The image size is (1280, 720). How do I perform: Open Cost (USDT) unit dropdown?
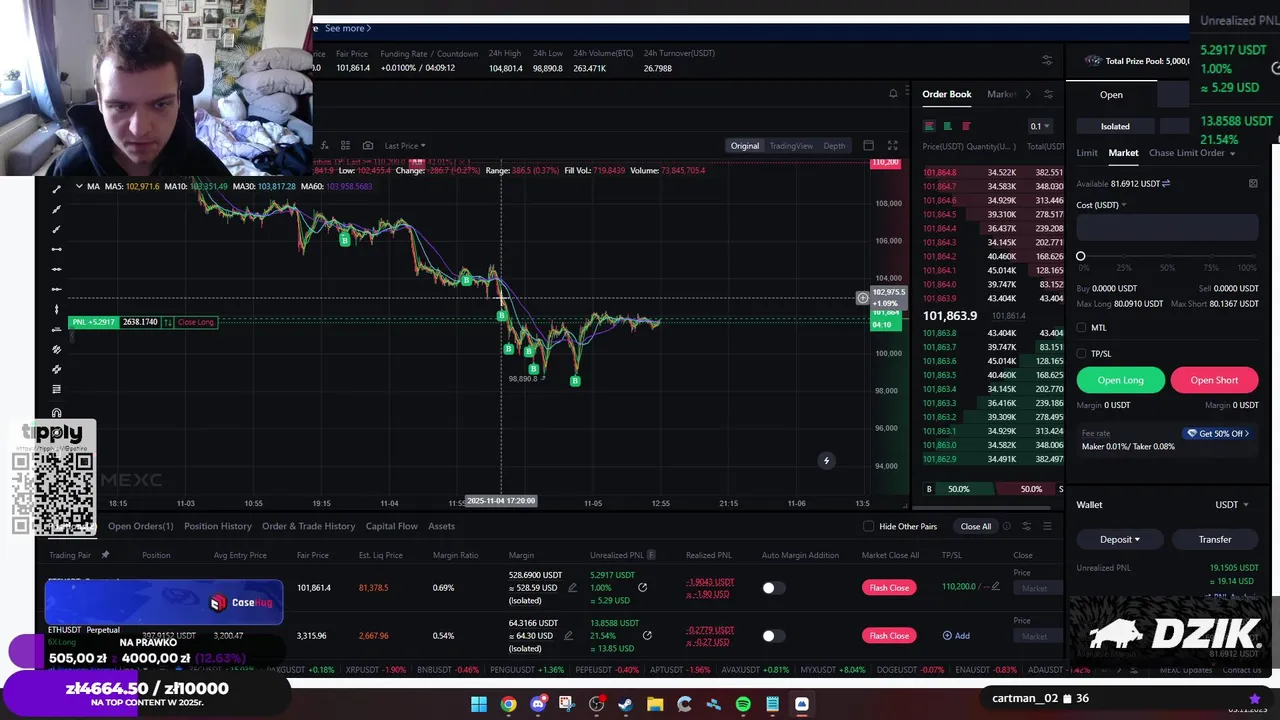[1101, 205]
